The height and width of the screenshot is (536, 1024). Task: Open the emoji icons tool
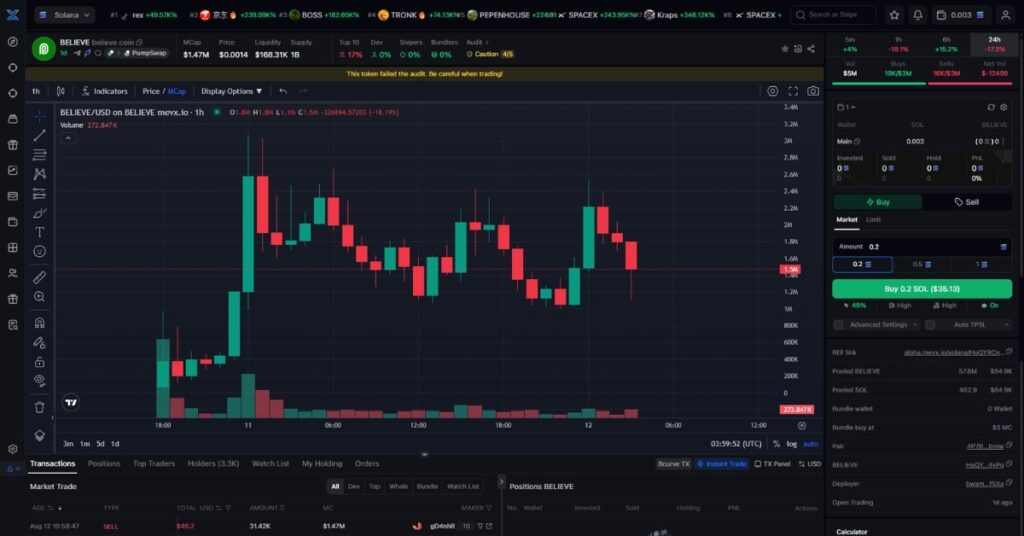[39, 251]
